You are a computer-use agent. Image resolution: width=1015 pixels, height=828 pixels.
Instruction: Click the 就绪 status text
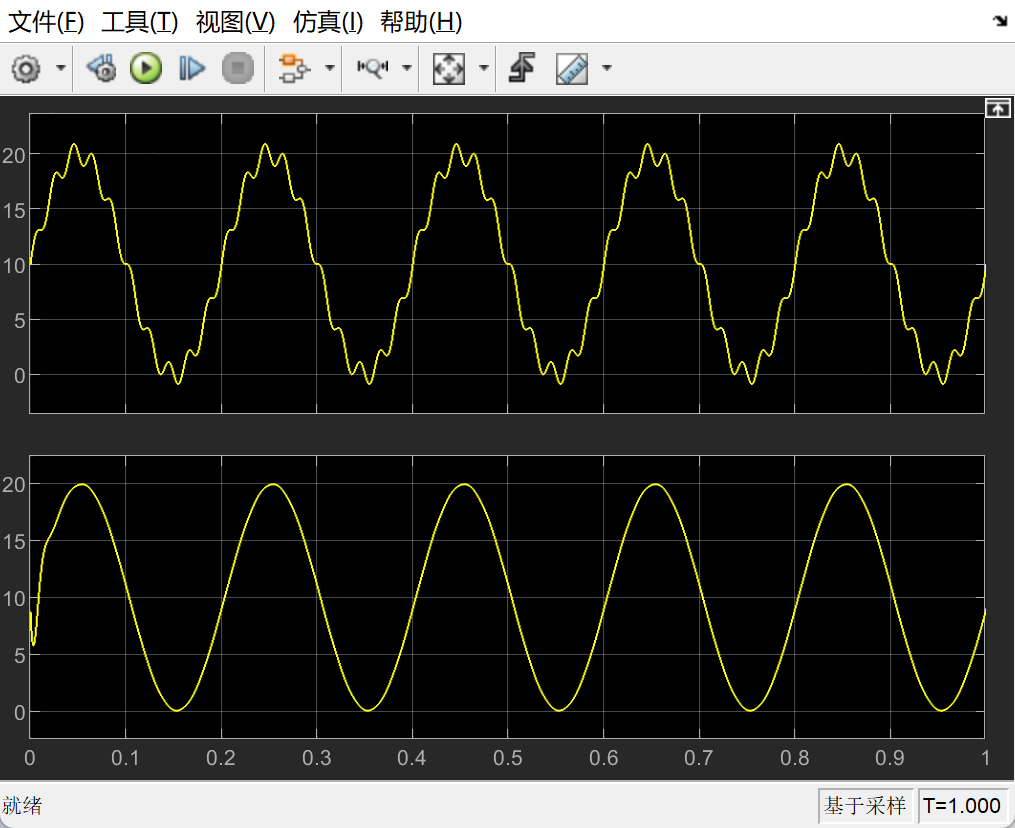pyautogui.click(x=22, y=806)
